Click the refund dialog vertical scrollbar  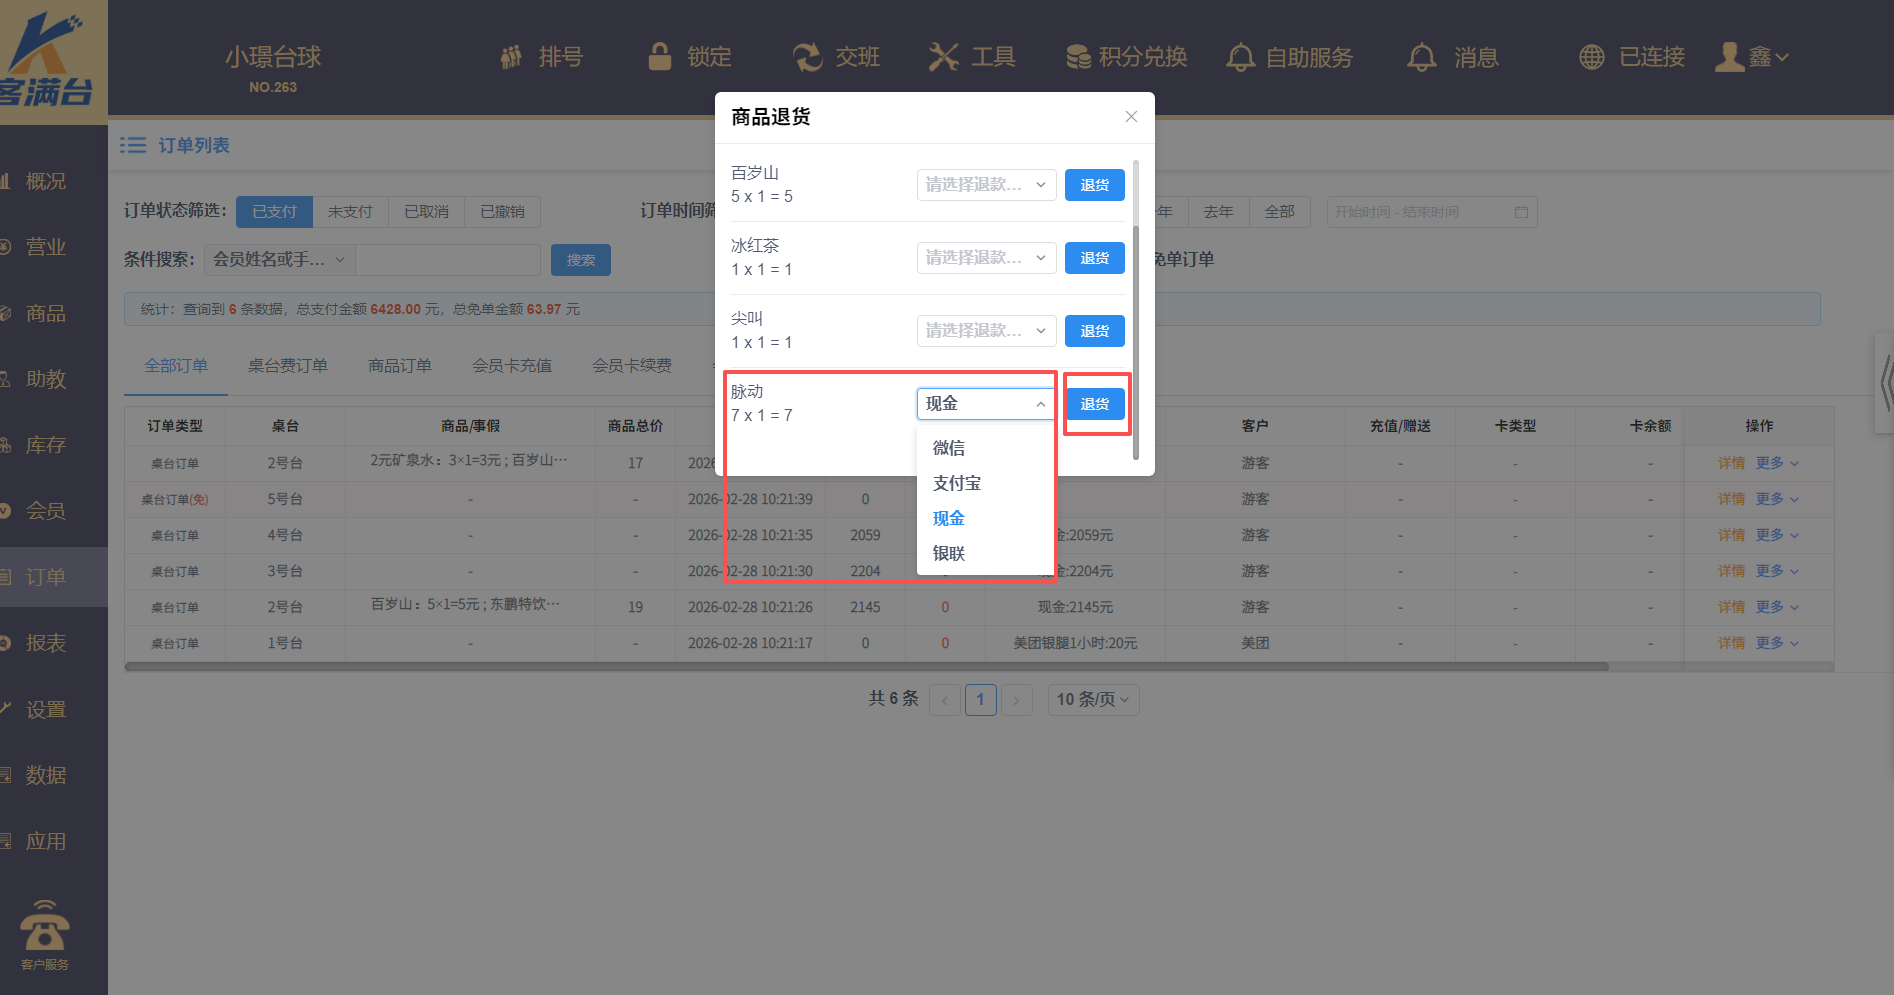(x=1135, y=300)
